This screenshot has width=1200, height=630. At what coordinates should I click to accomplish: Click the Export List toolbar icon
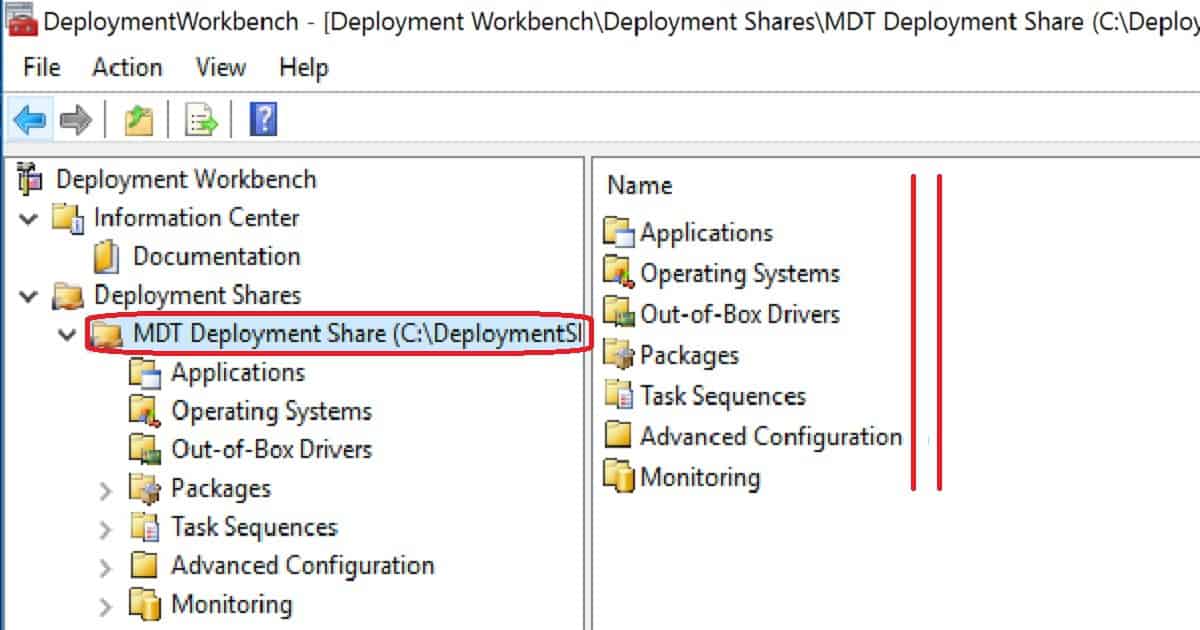tap(203, 121)
